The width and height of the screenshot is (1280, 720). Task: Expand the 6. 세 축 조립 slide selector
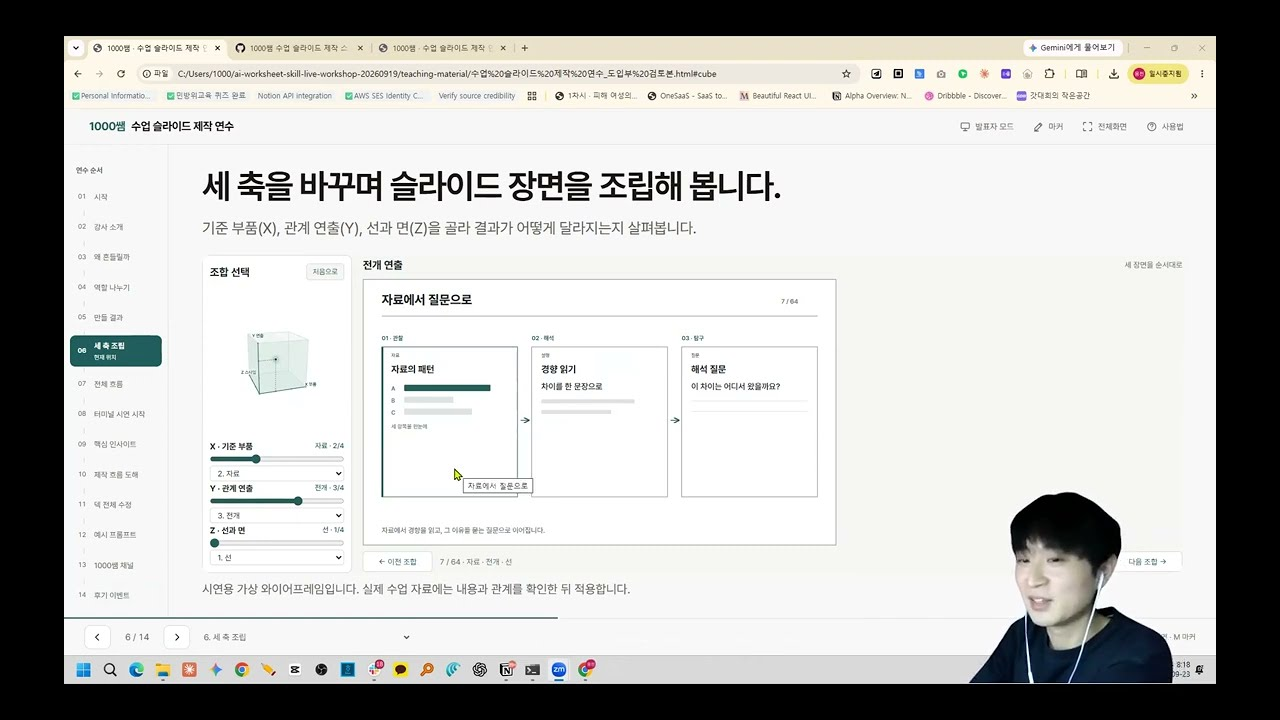click(x=306, y=637)
